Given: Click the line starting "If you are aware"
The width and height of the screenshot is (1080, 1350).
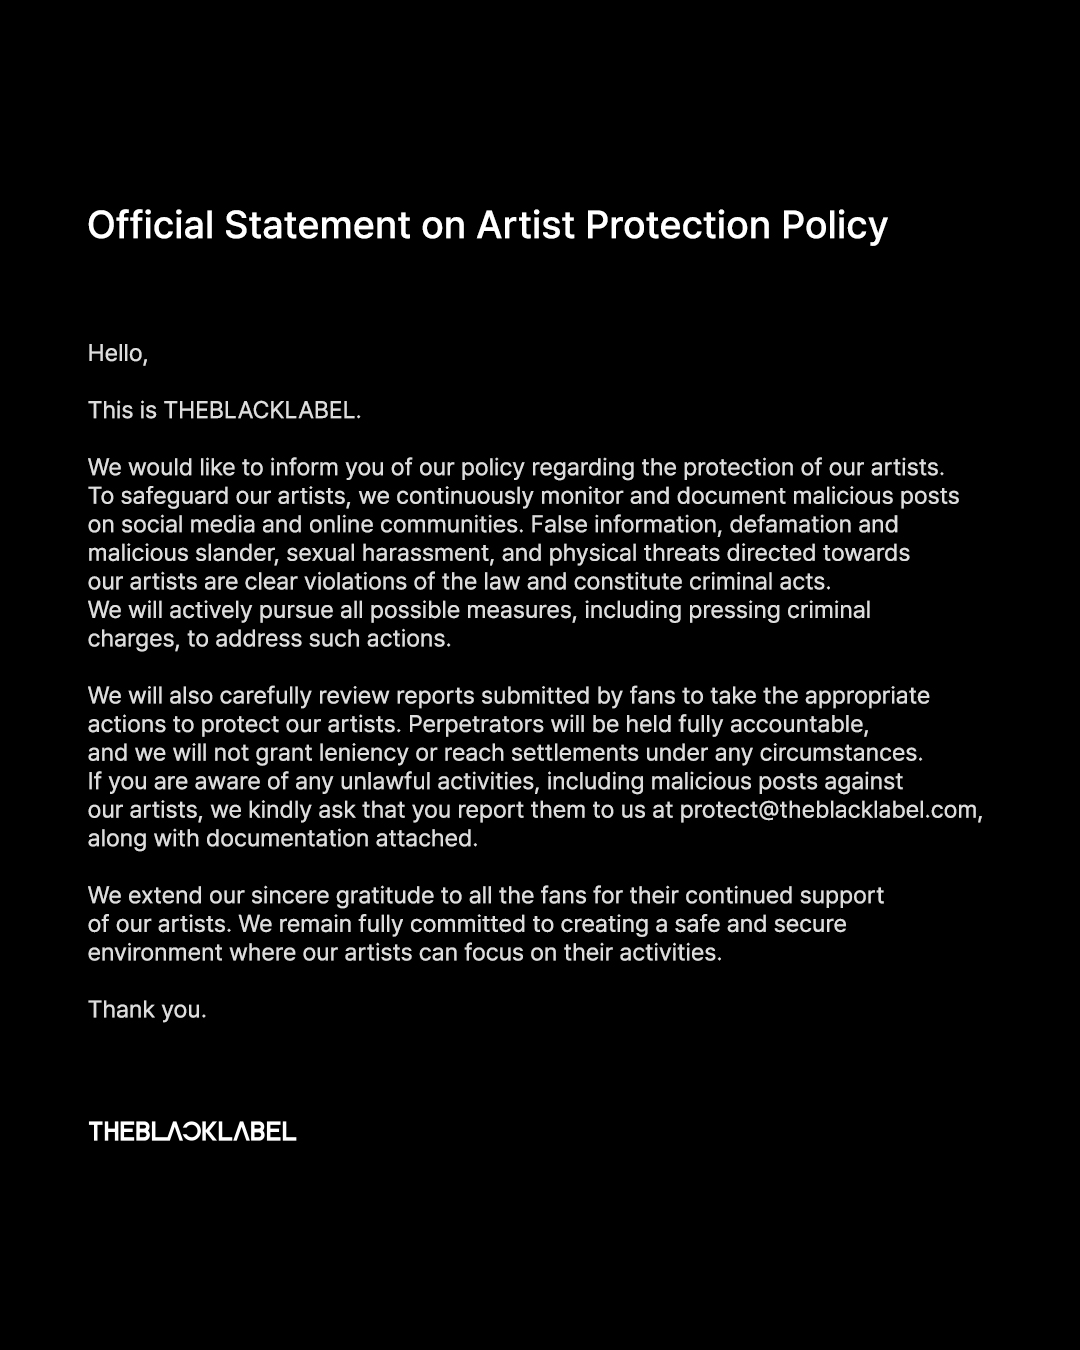Looking at the screenshot, I should [x=495, y=781].
